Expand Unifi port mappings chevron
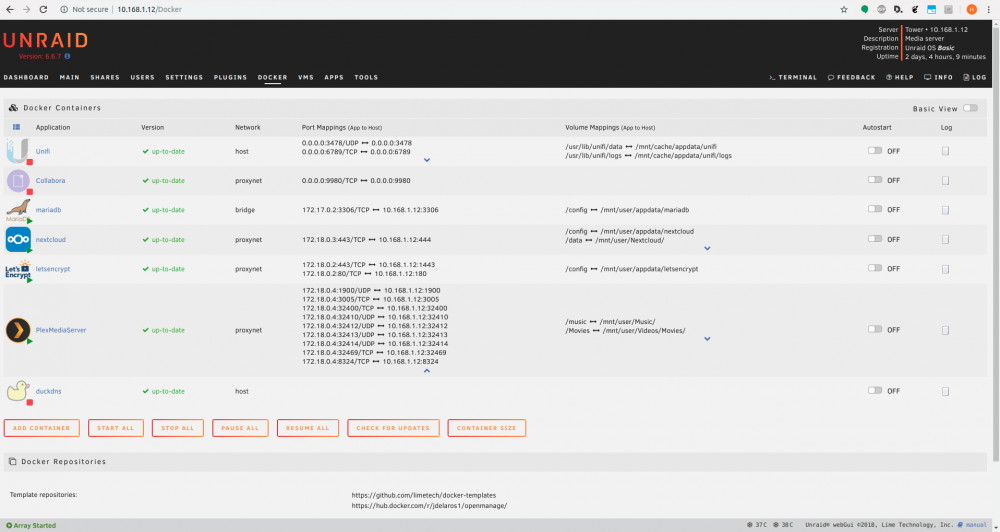1000x532 pixels. 427,160
